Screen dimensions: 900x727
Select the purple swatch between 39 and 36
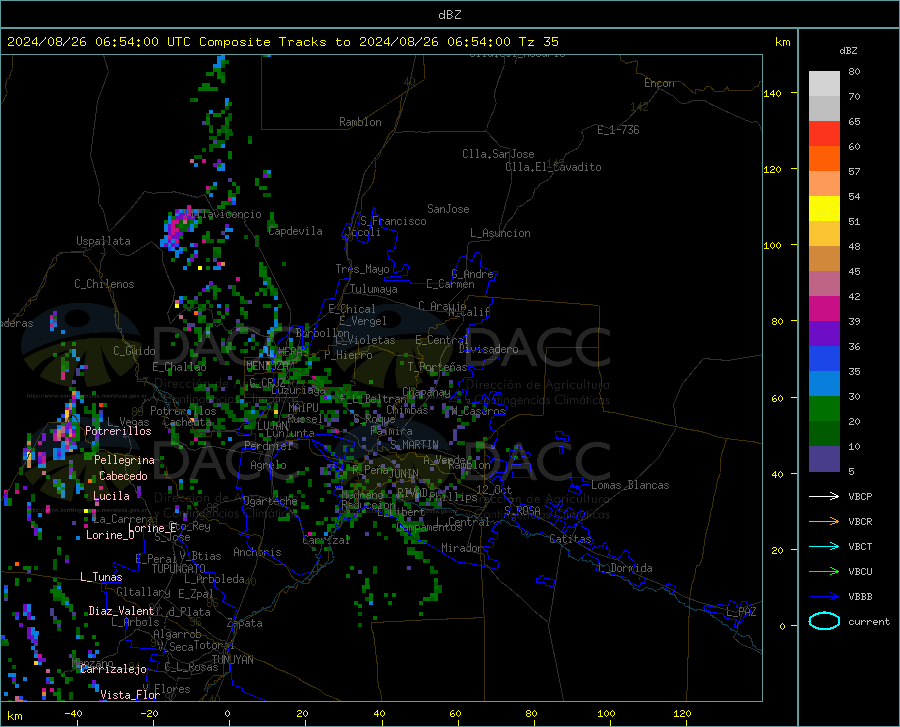coord(824,334)
